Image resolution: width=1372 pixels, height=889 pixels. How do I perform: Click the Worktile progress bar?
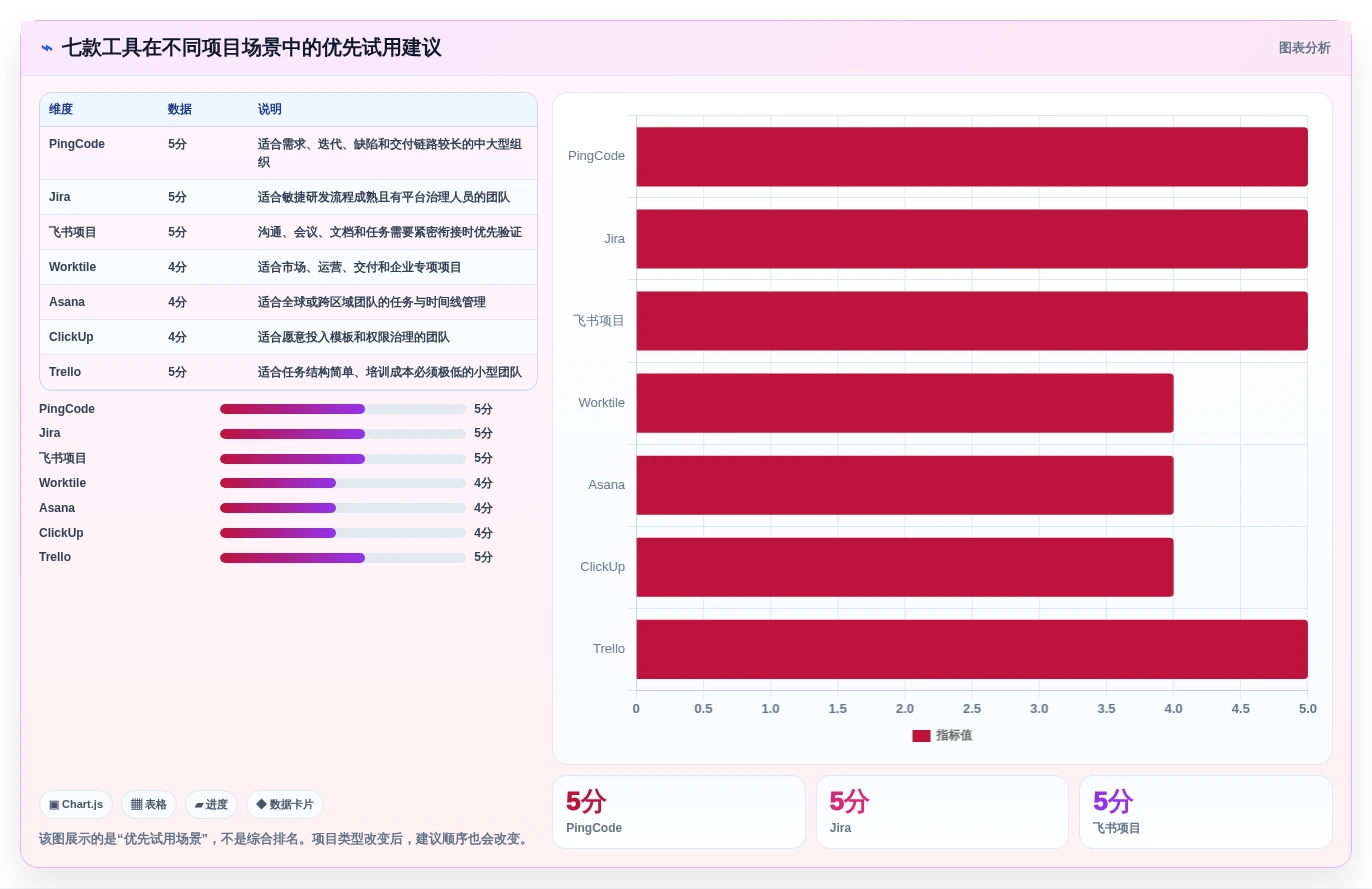[343, 483]
